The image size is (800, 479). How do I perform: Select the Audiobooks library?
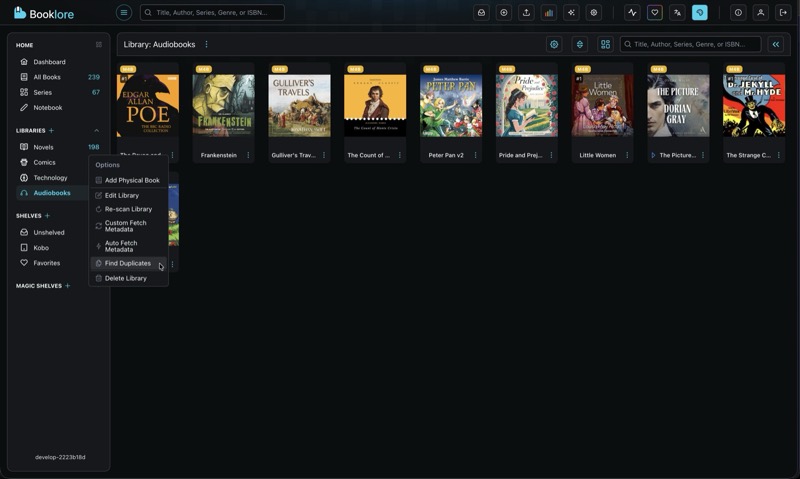(51, 193)
